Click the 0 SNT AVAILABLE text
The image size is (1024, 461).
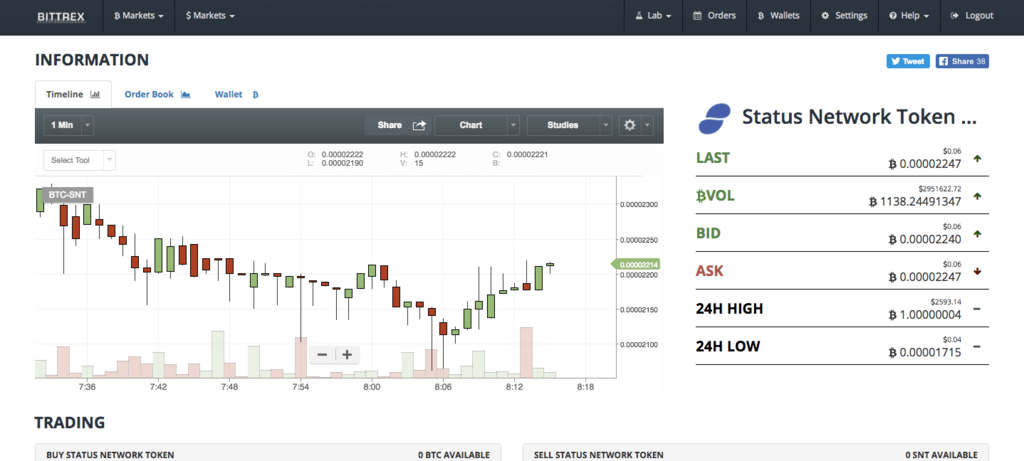(x=941, y=455)
